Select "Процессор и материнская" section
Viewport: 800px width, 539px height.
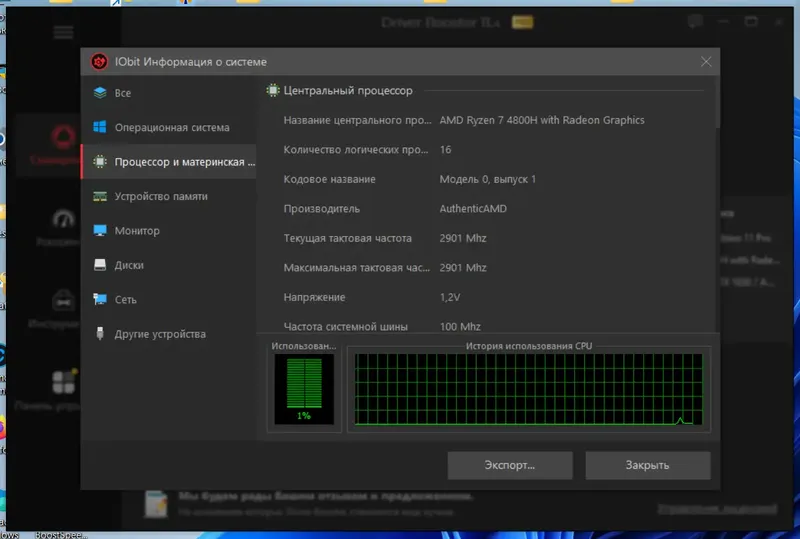pyautogui.click(x=168, y=162)
